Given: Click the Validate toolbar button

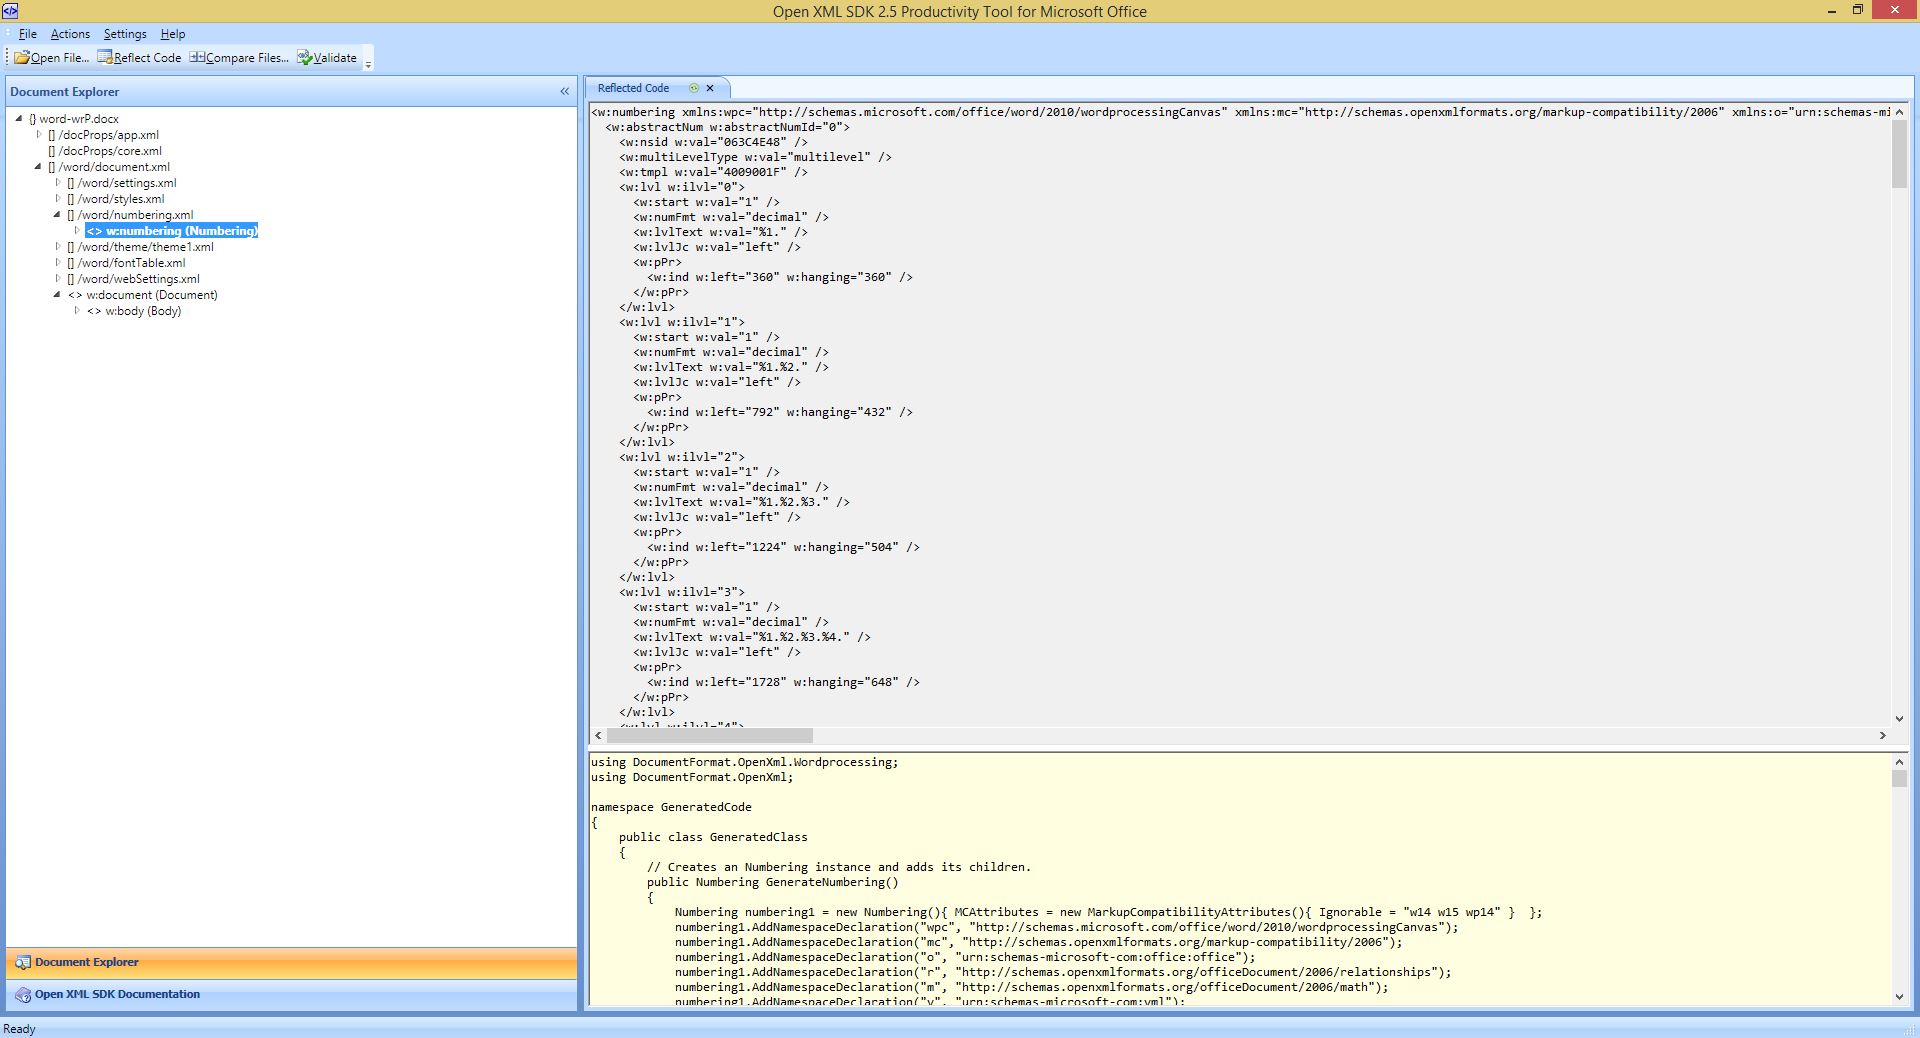Looking at the screenshot, I should 327,58.
